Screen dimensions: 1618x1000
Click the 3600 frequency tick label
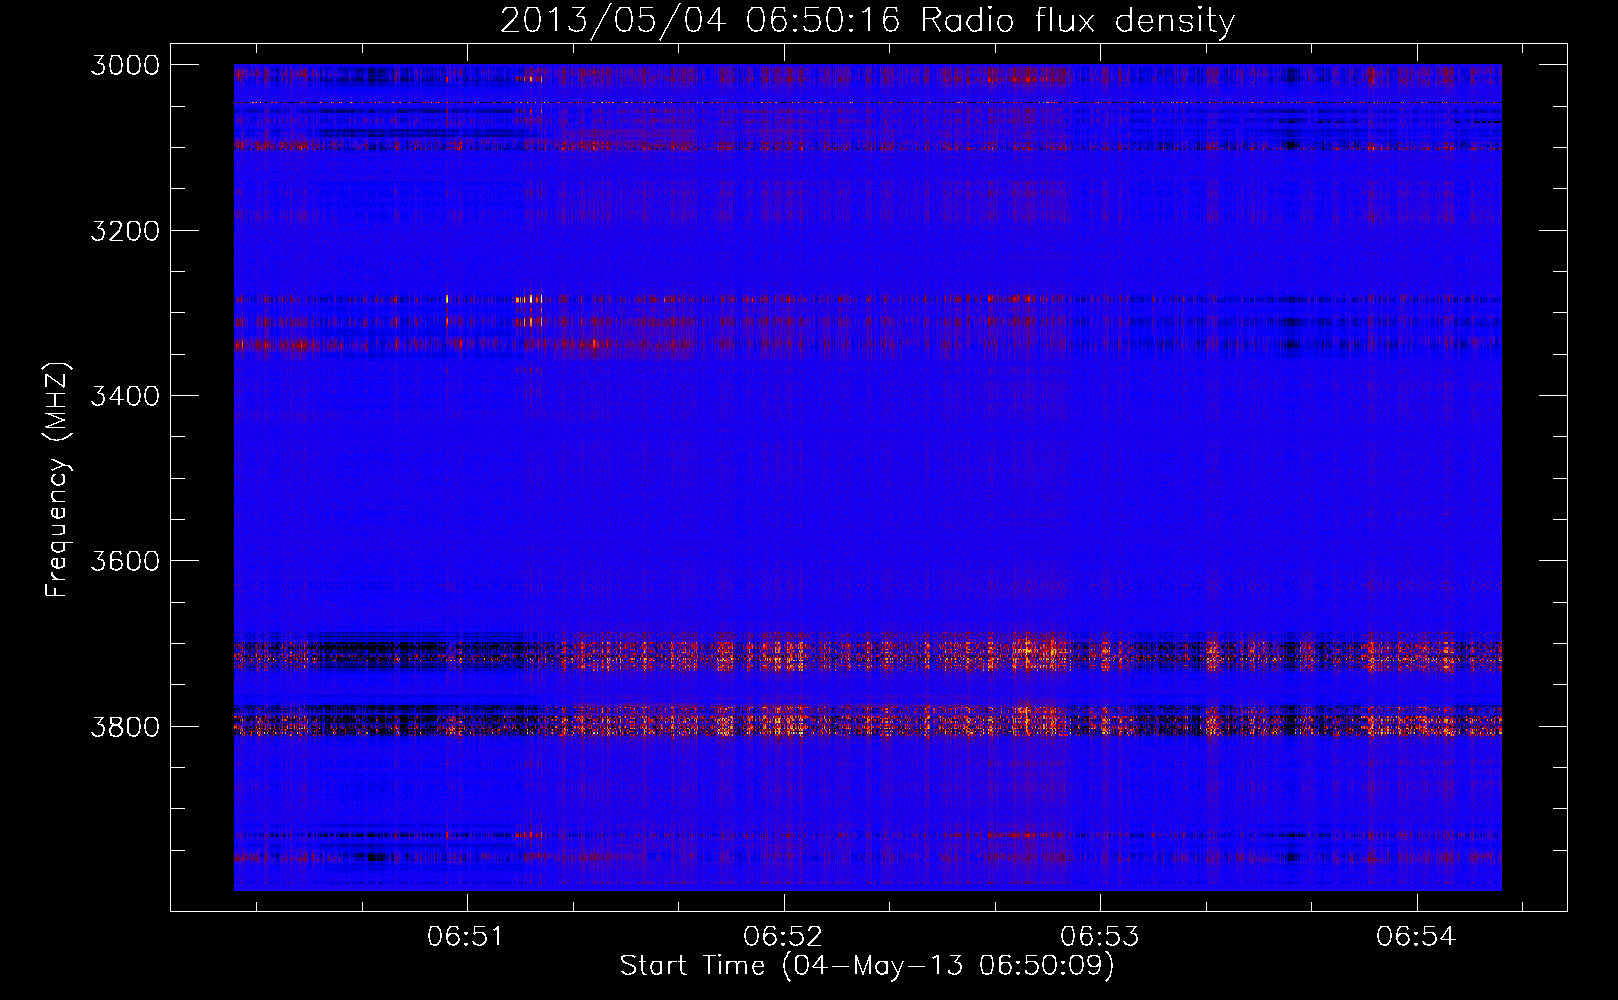tap(125, 561)
